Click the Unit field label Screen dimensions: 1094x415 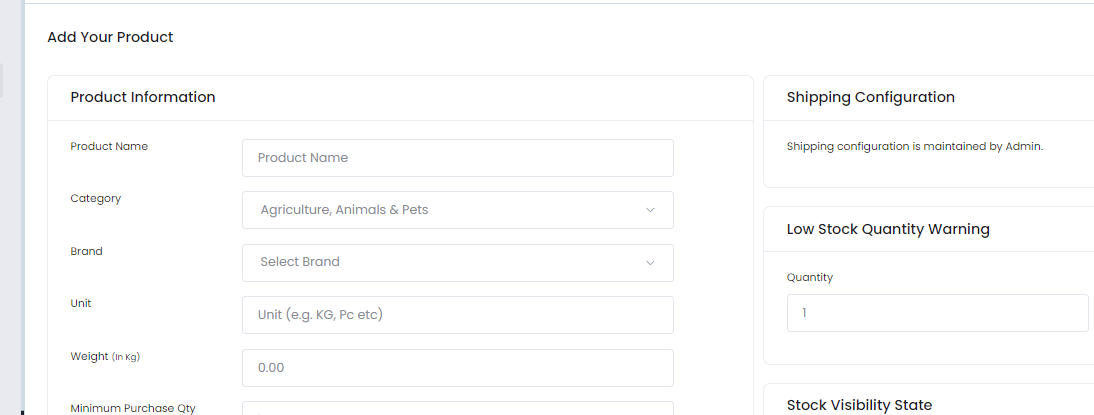tap(81, 303)
